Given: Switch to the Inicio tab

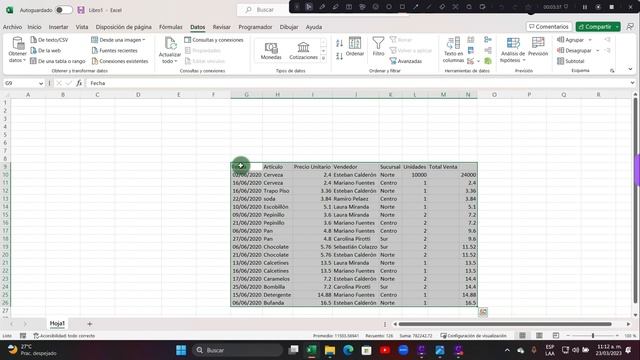Looking at the screenshot, I should click(x=34, y=27).
